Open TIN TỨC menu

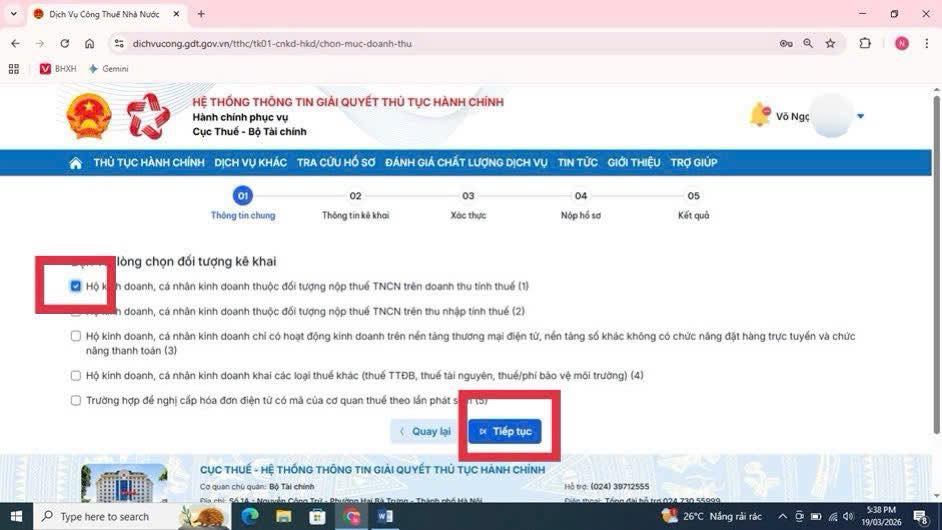click(x=577, y=163)
